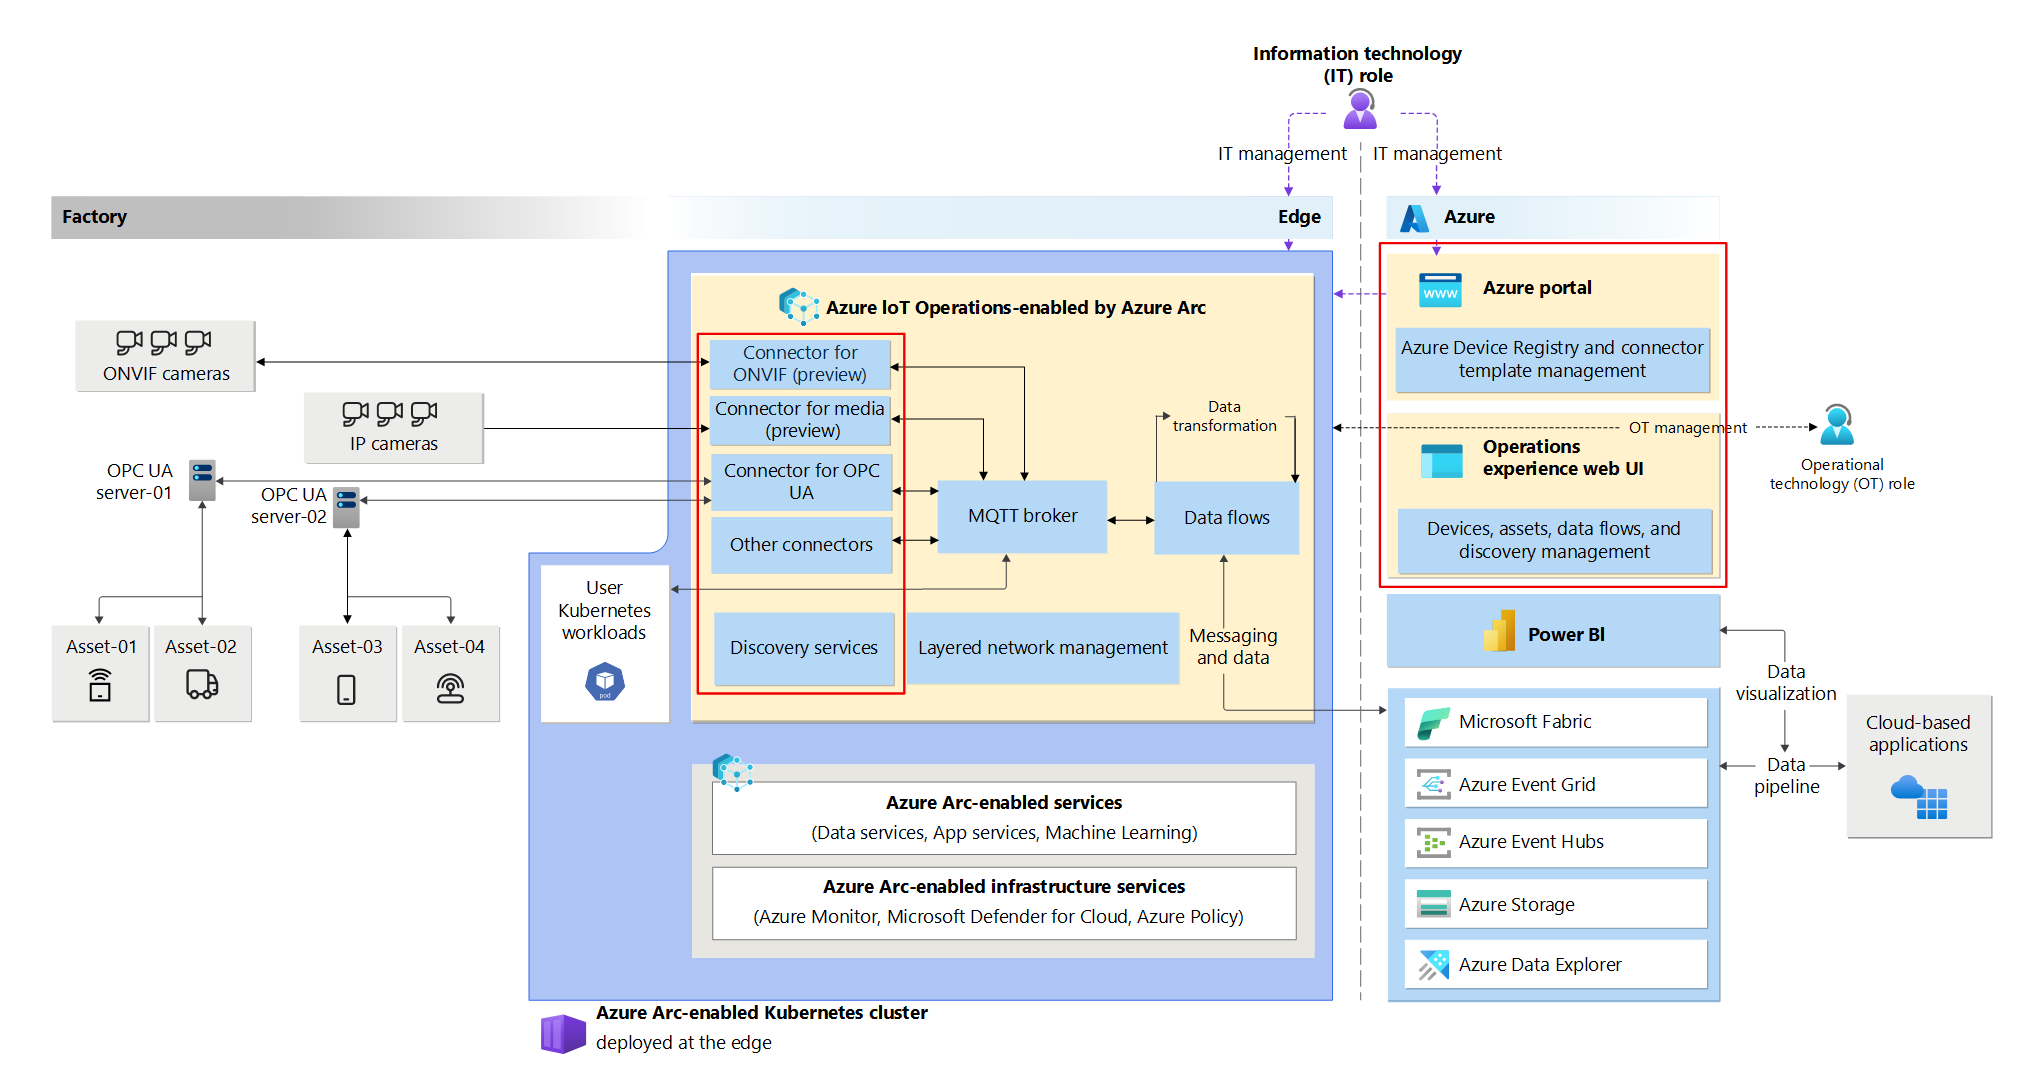Click the cloud-based applications cloud icon
This screenshot has width=2027, height=1083.
pyautogui.click(x=1919, y=797)
